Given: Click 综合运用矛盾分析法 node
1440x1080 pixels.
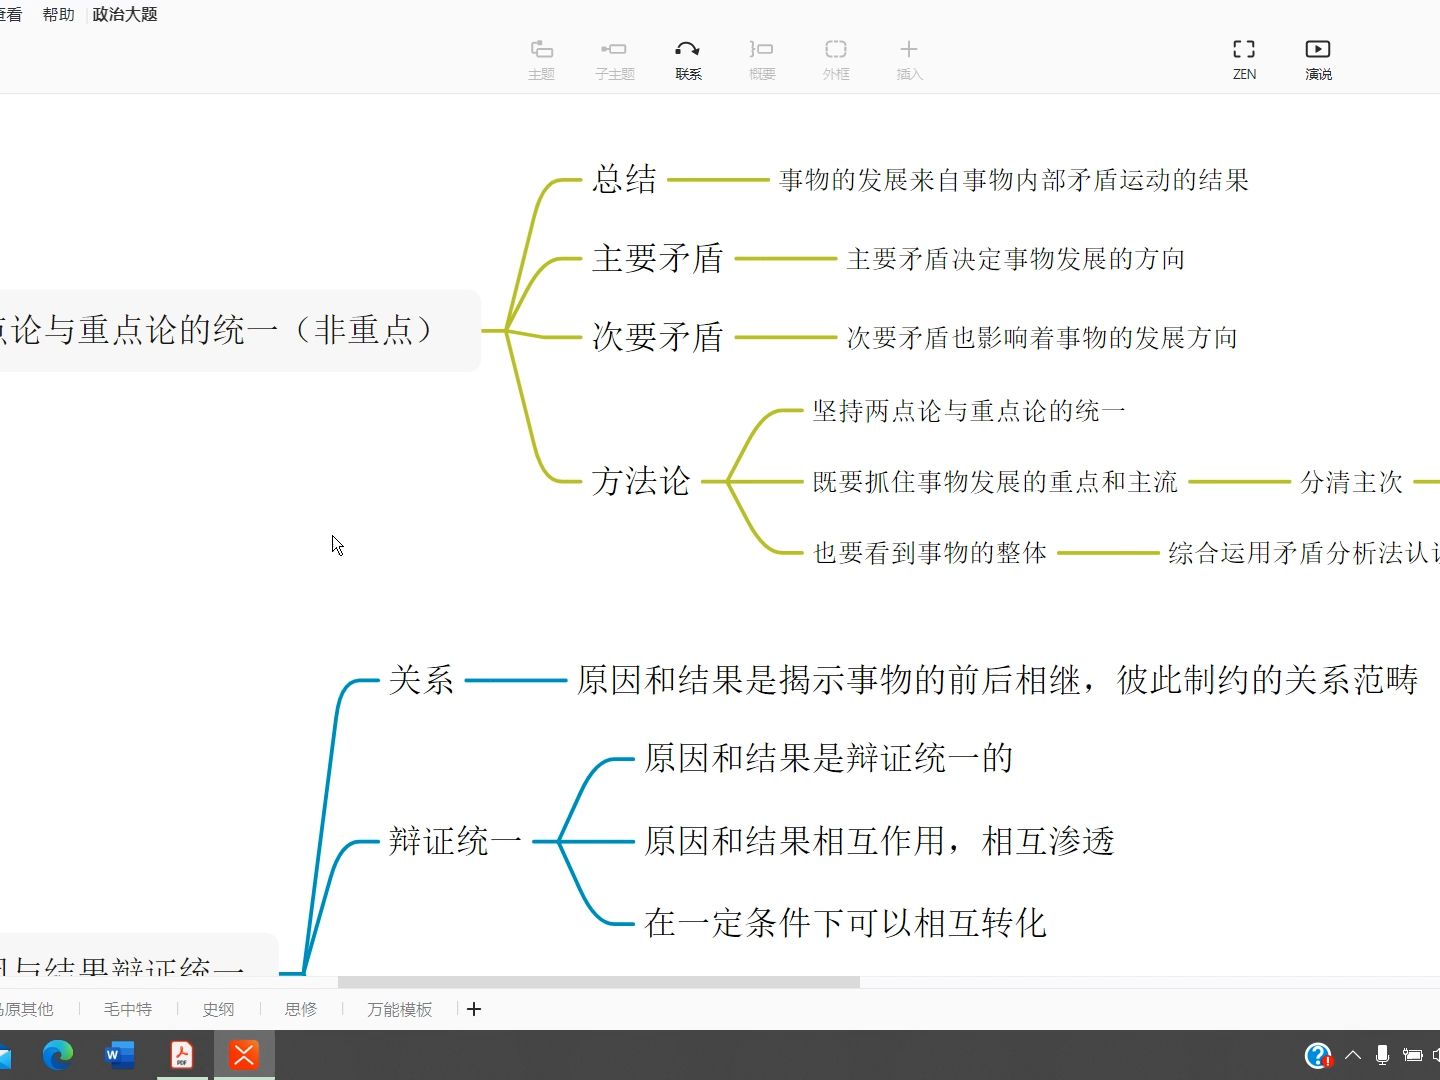Looking at the screenshot, I should click(1303, 553).
